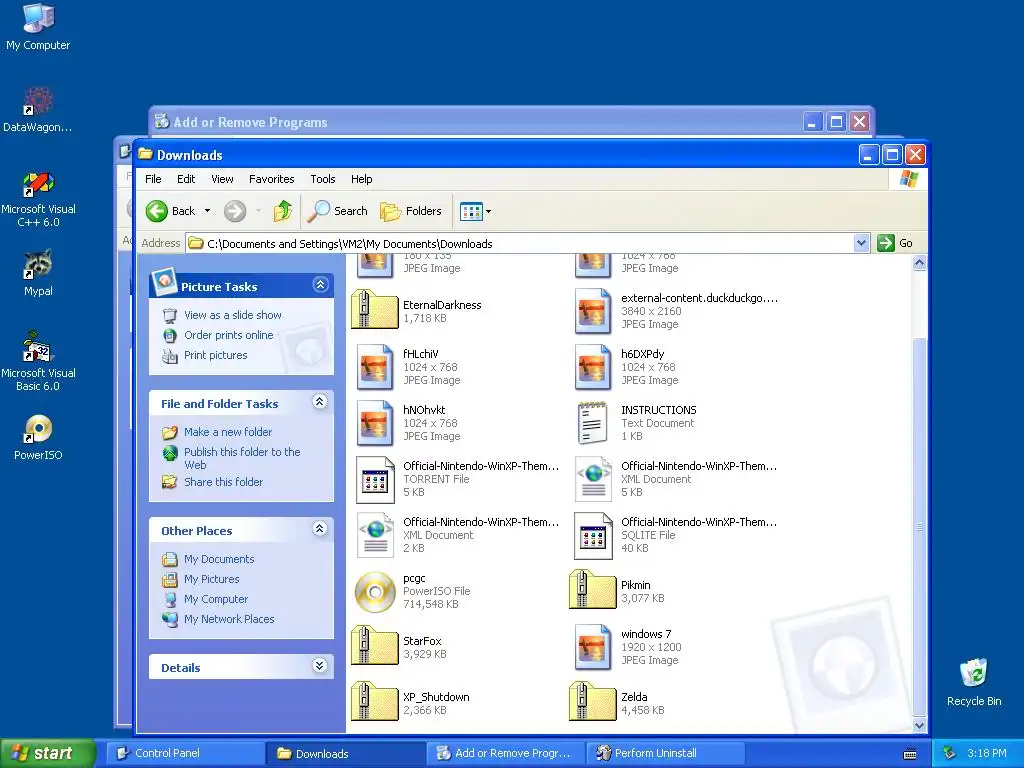The height and width of the screenshot is (768, 1024).
Task: Select the hNOhvkt JPEG image icon
Action: 375,423
